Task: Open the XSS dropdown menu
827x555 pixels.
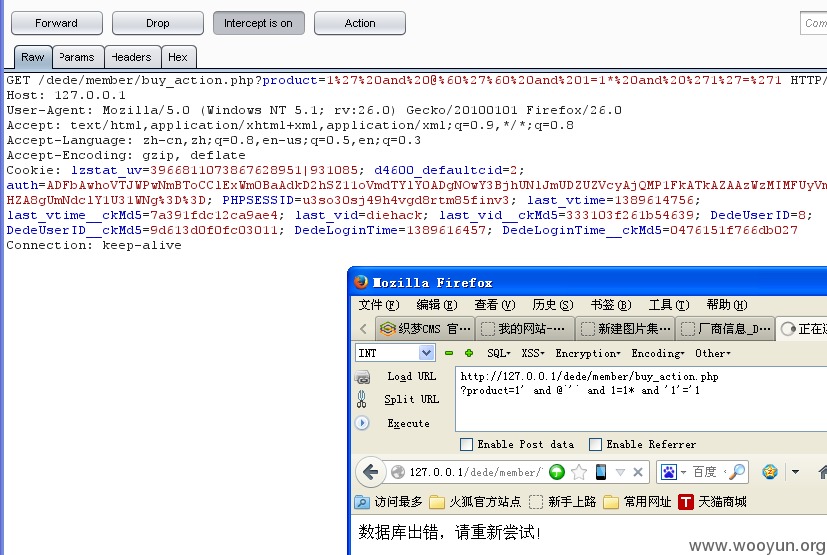Action: 533,353
